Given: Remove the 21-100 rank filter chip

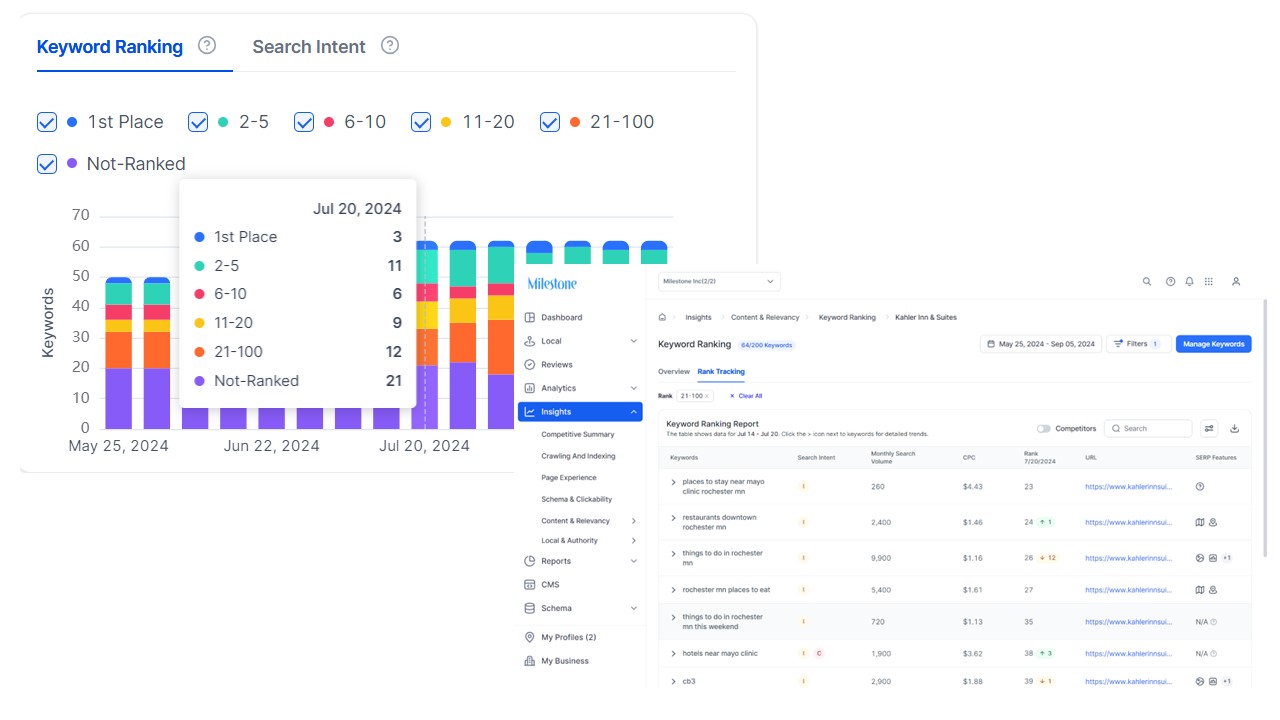Looking at the screenshot, I should click(x=707, y=396).
